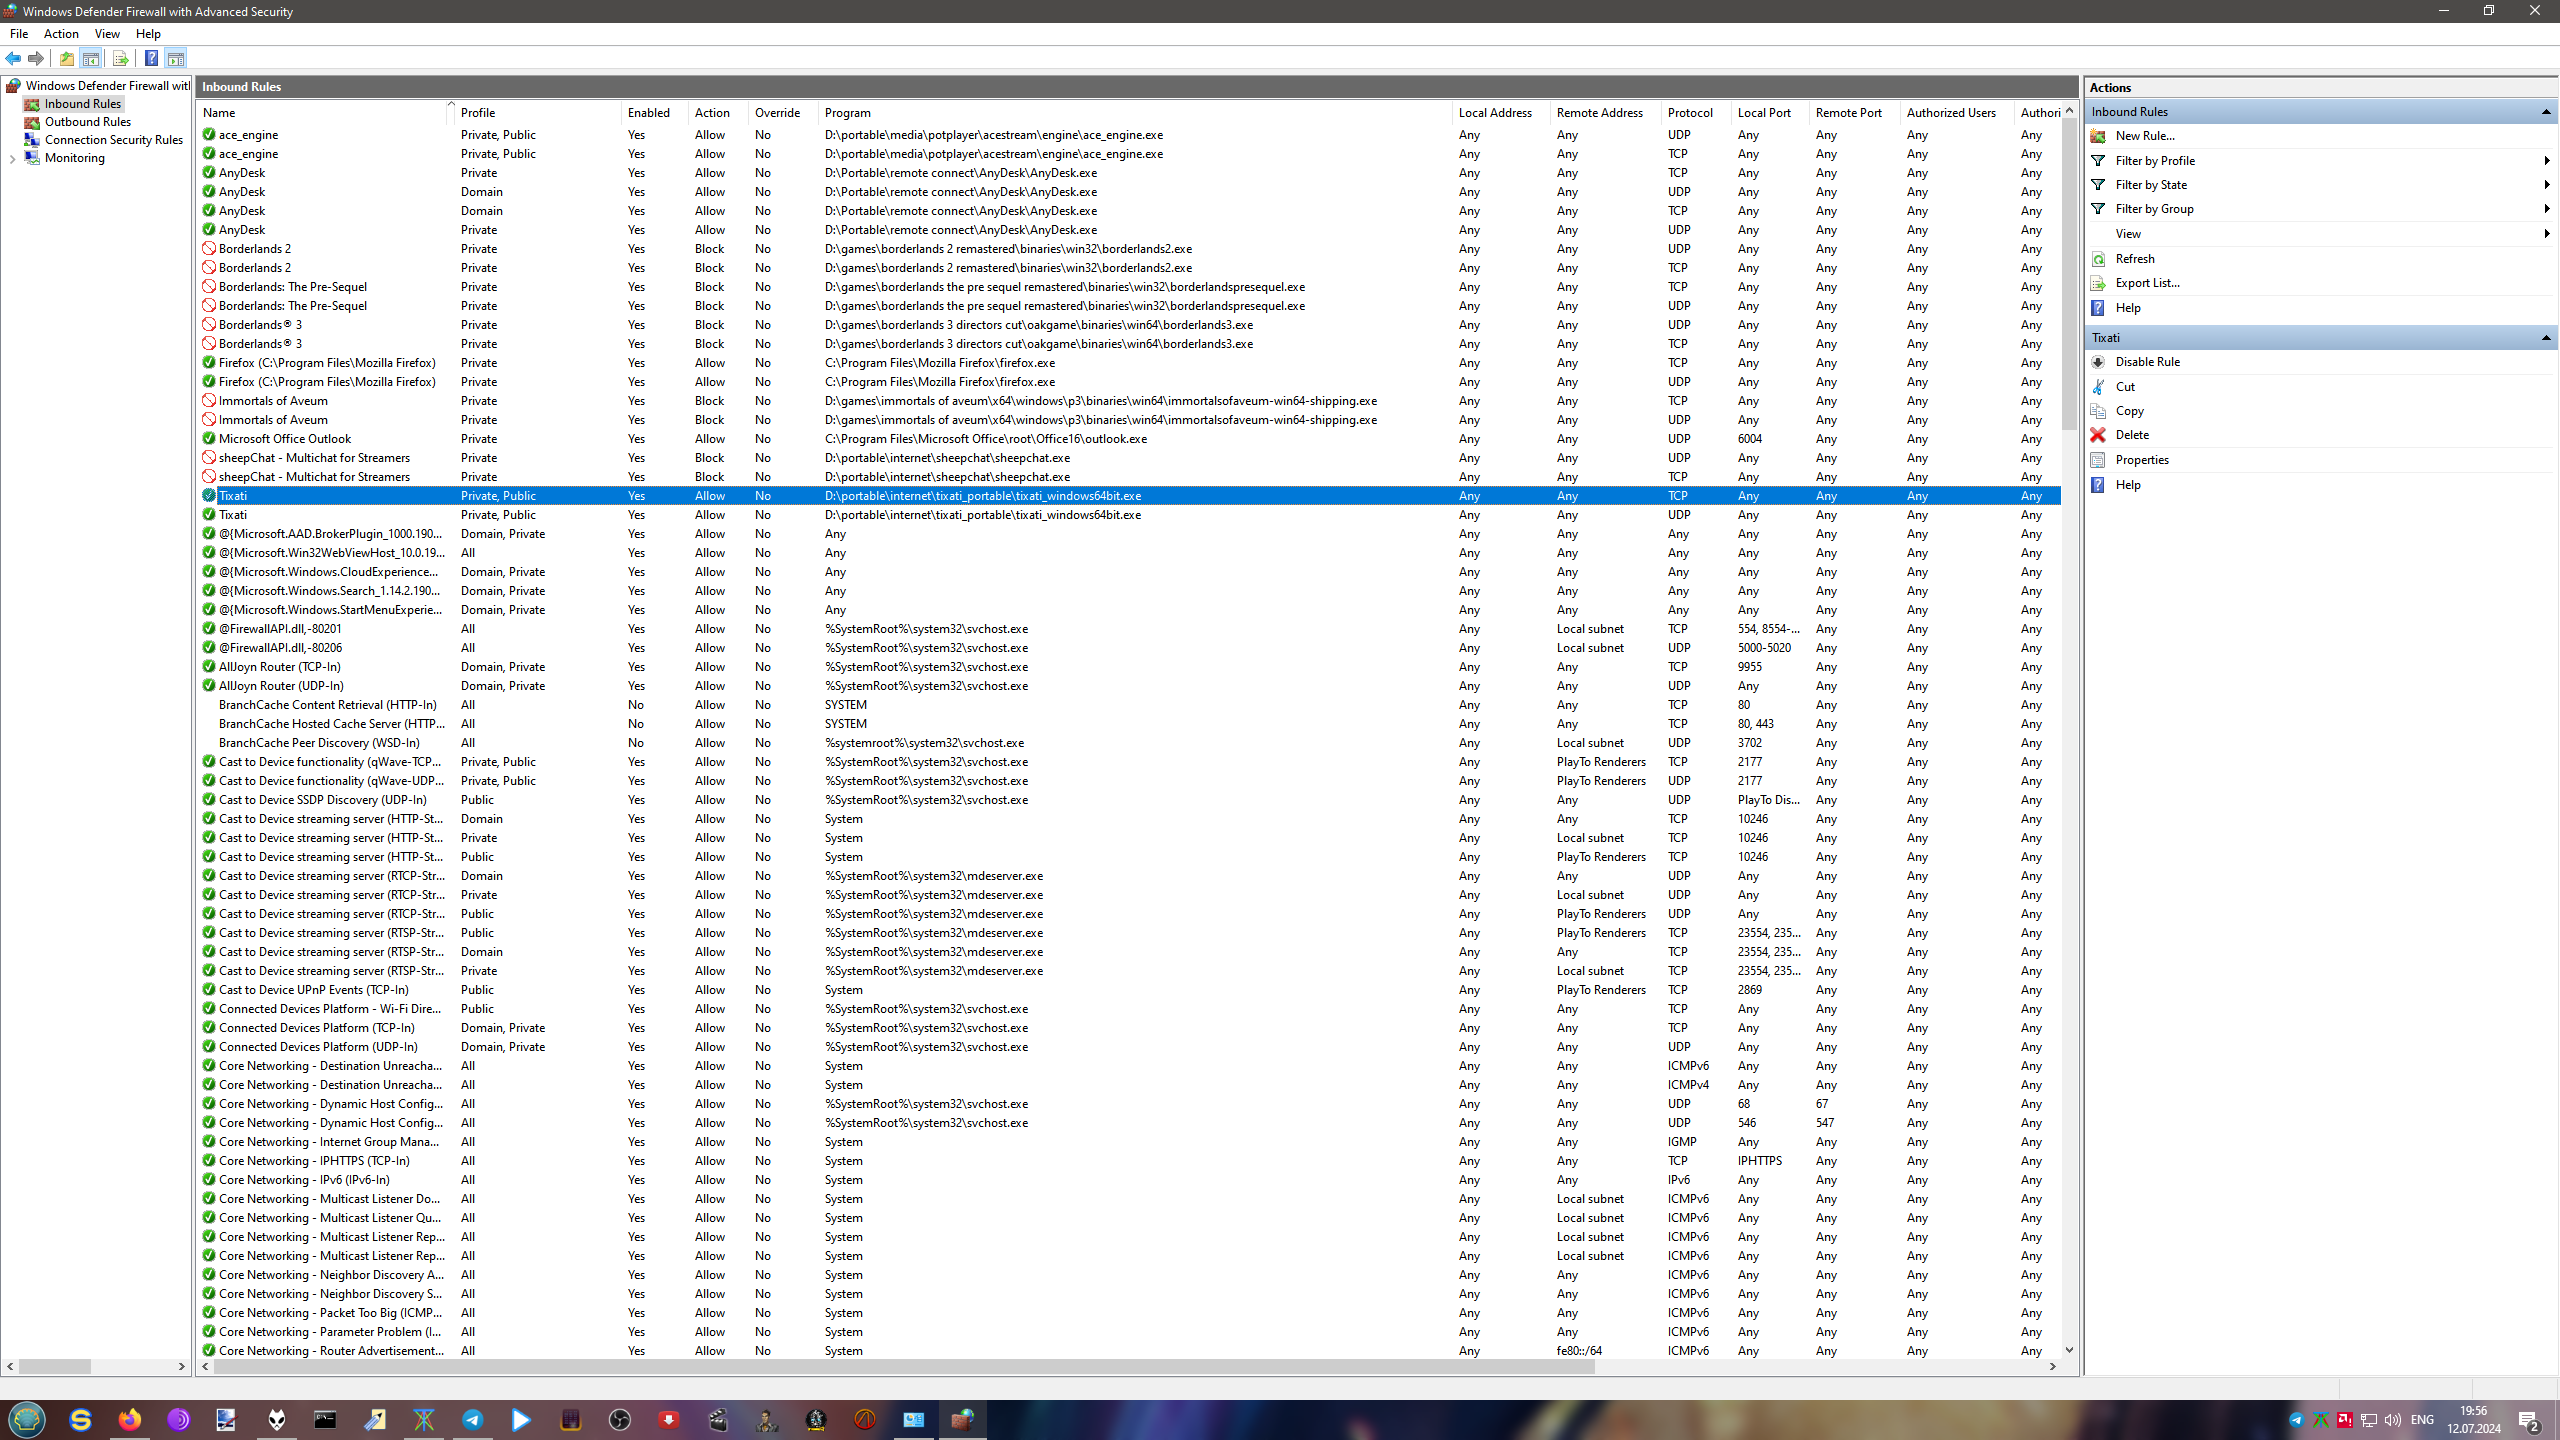Click the blue Help toolbar icon

click(x=151, y=58)
